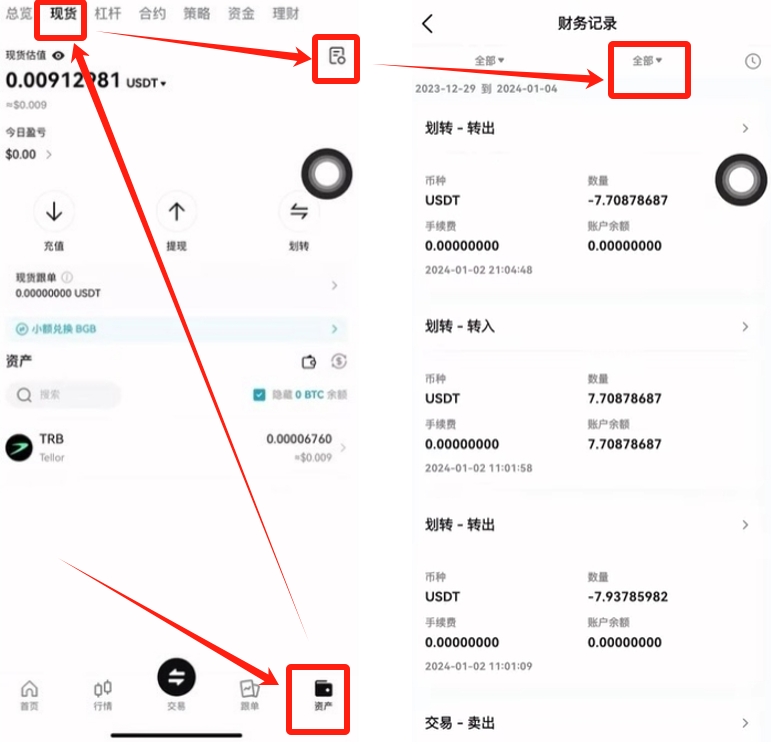Open the right 全部 filter dropdown

click(x=647, y=60)
